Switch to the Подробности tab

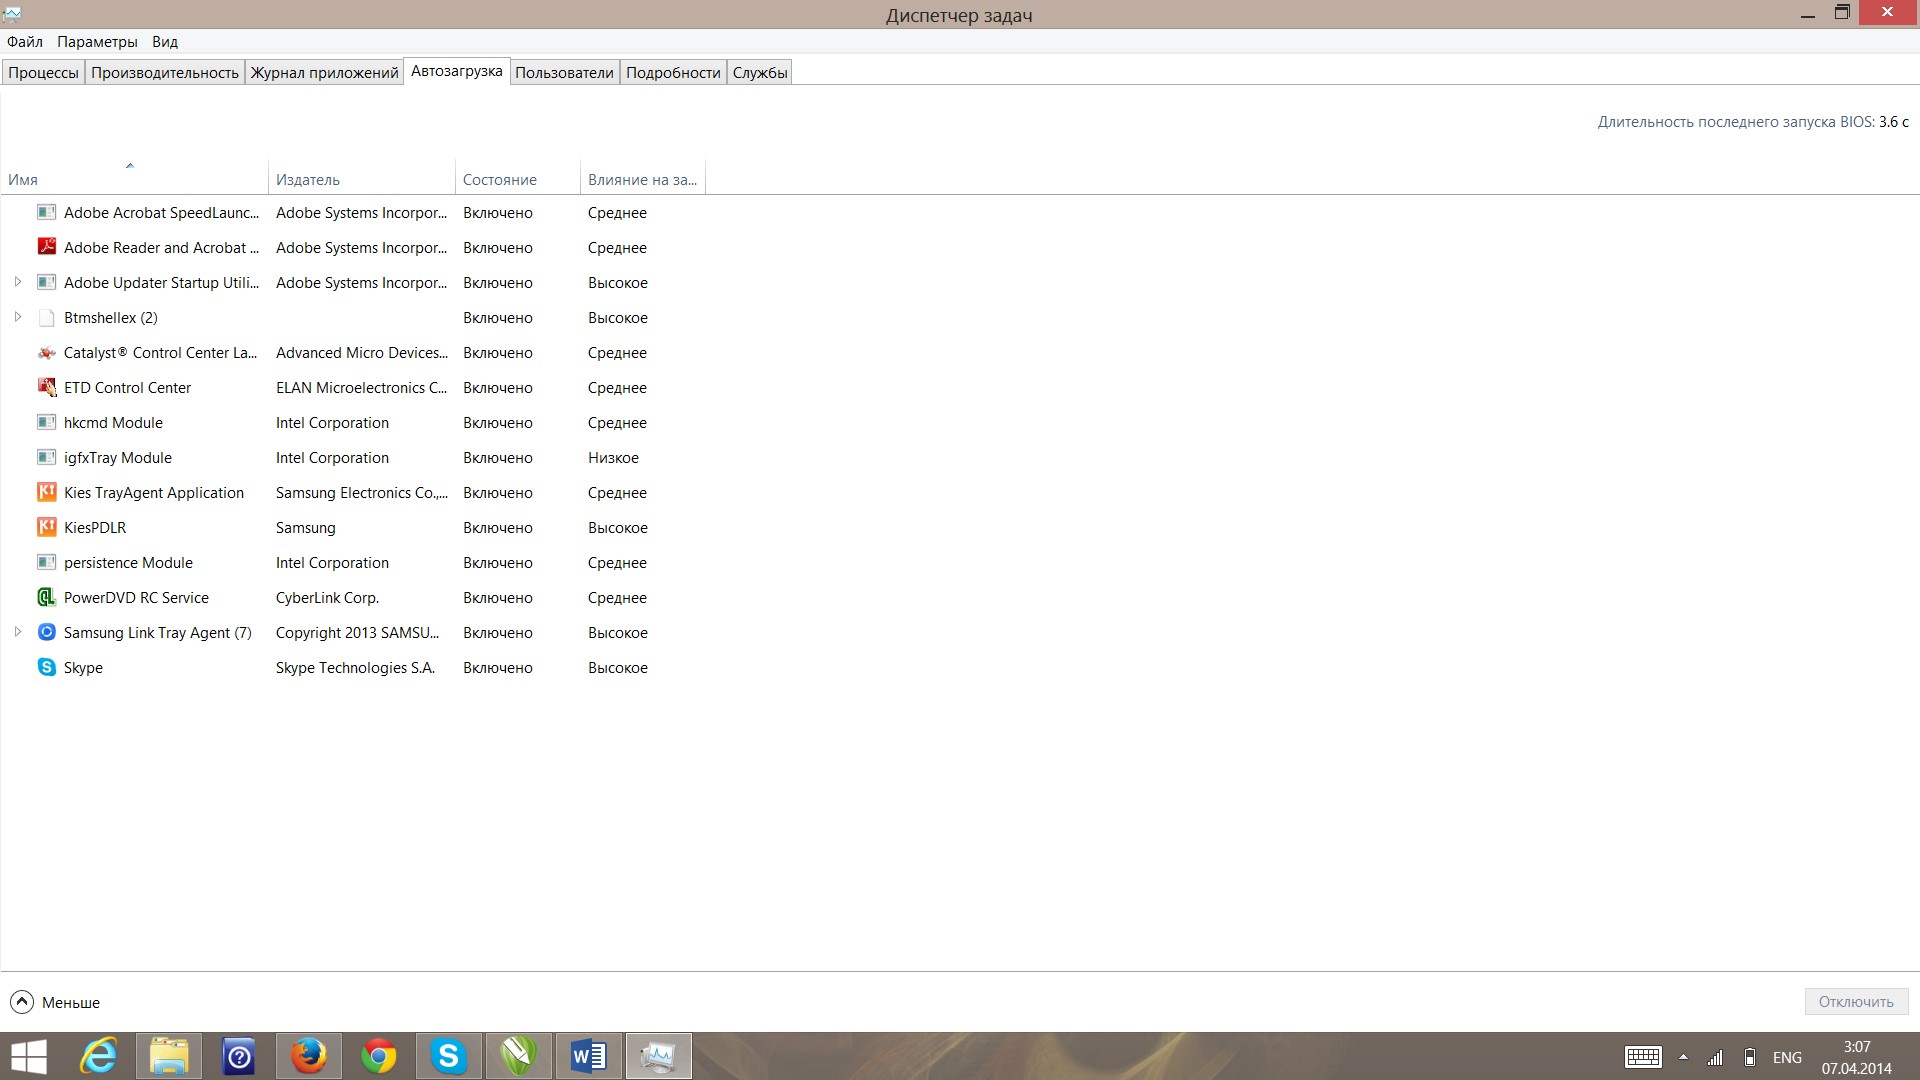(x=673, y=72)
